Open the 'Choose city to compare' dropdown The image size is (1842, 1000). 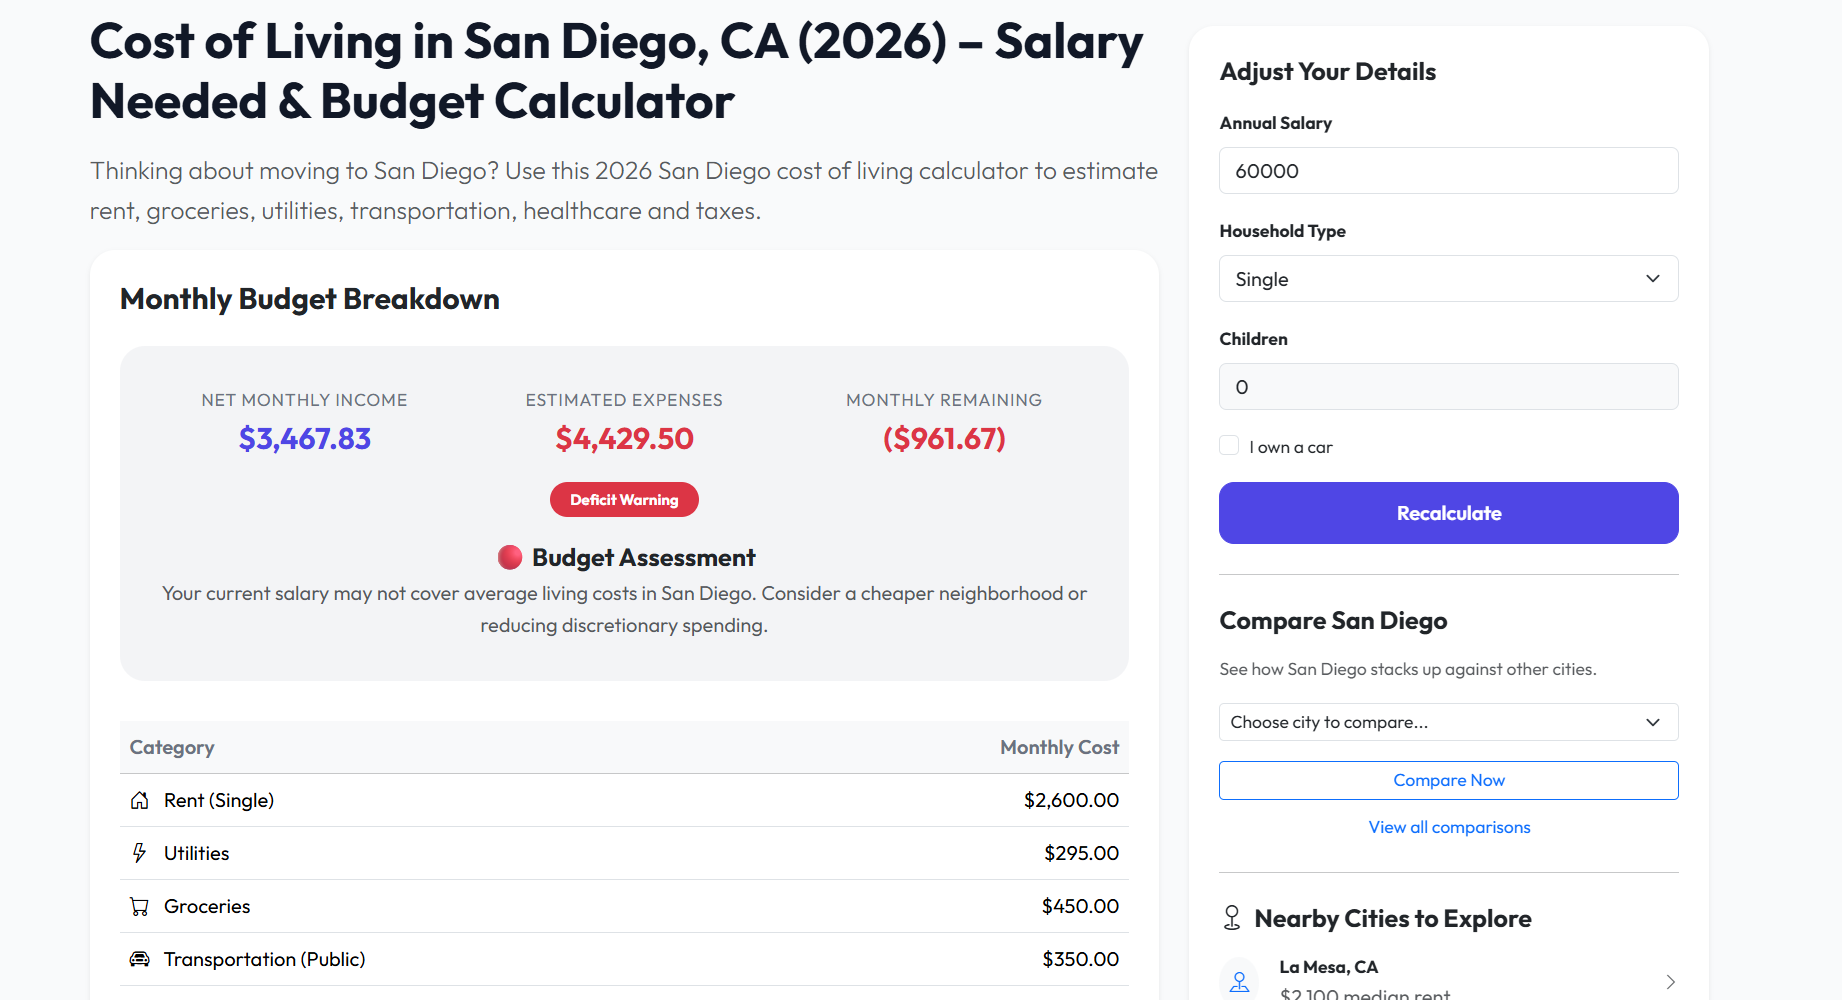pos(1448,721)
